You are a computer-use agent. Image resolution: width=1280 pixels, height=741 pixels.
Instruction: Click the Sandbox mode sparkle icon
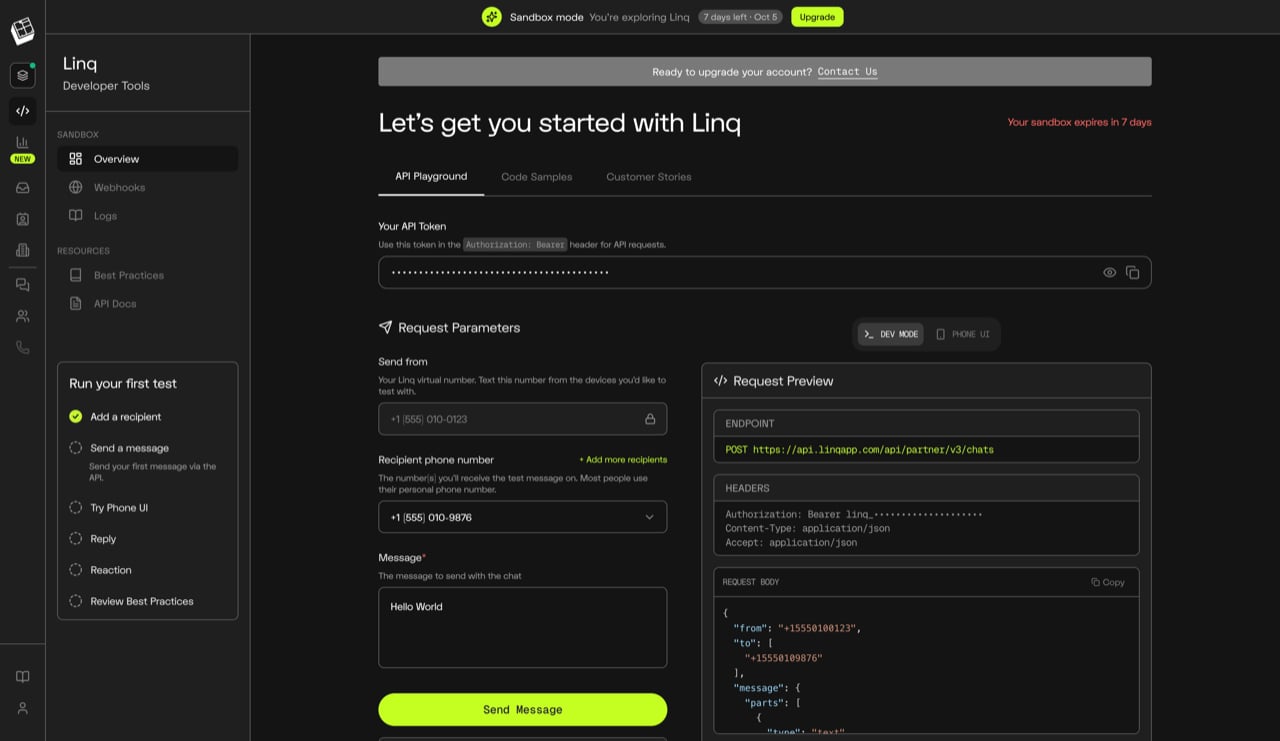point(491,17)
